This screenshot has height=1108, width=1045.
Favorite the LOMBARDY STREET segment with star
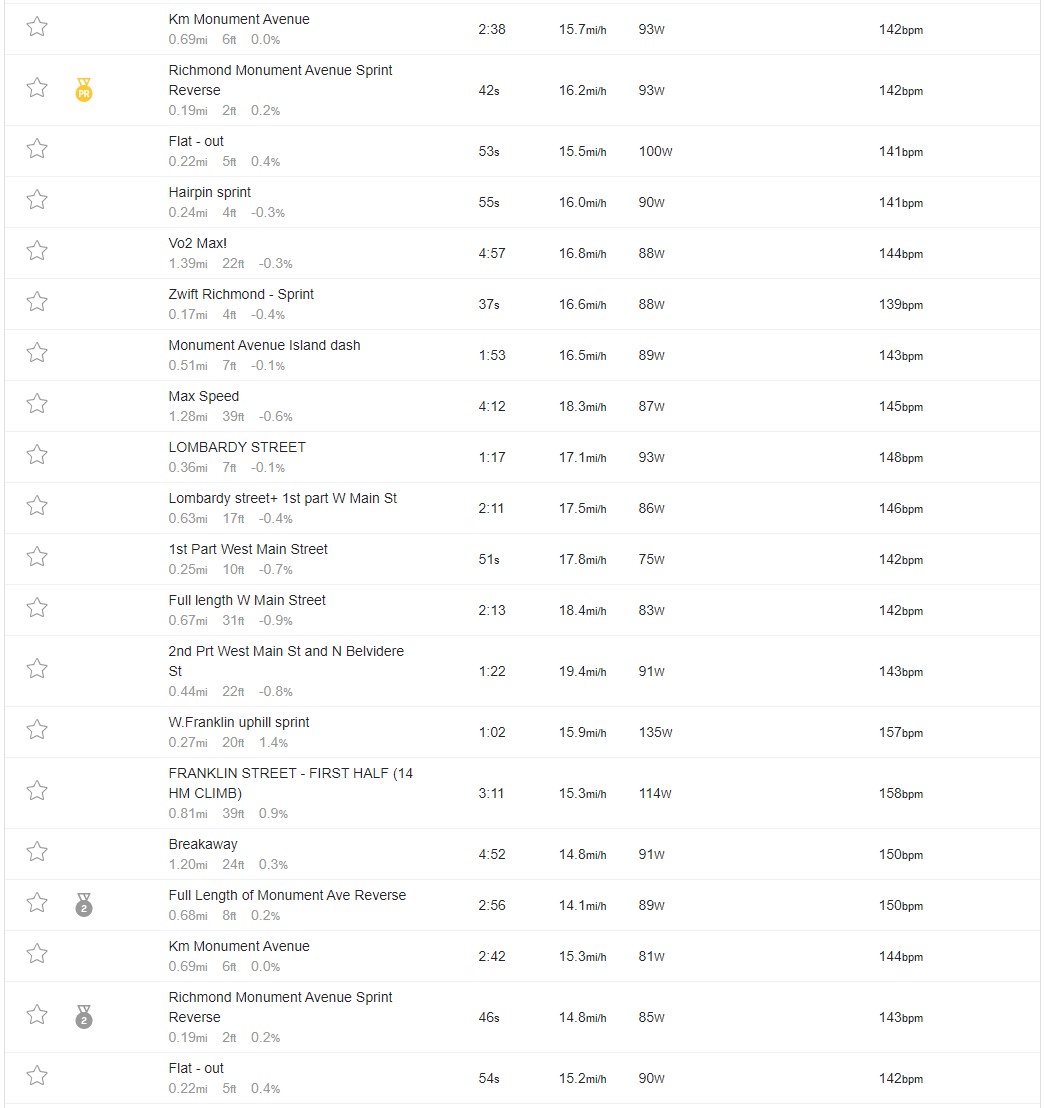(37, 454)
